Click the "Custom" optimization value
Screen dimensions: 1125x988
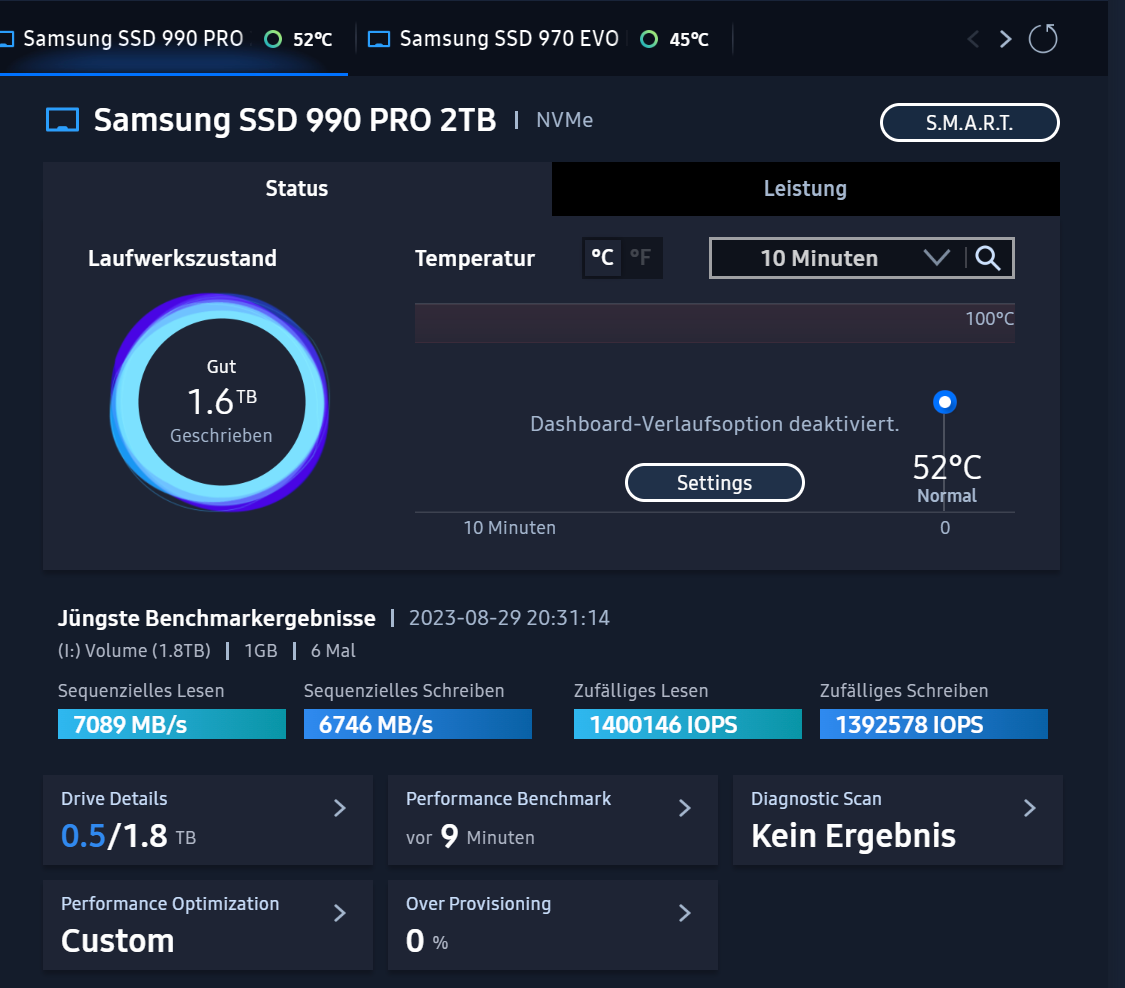118,941
